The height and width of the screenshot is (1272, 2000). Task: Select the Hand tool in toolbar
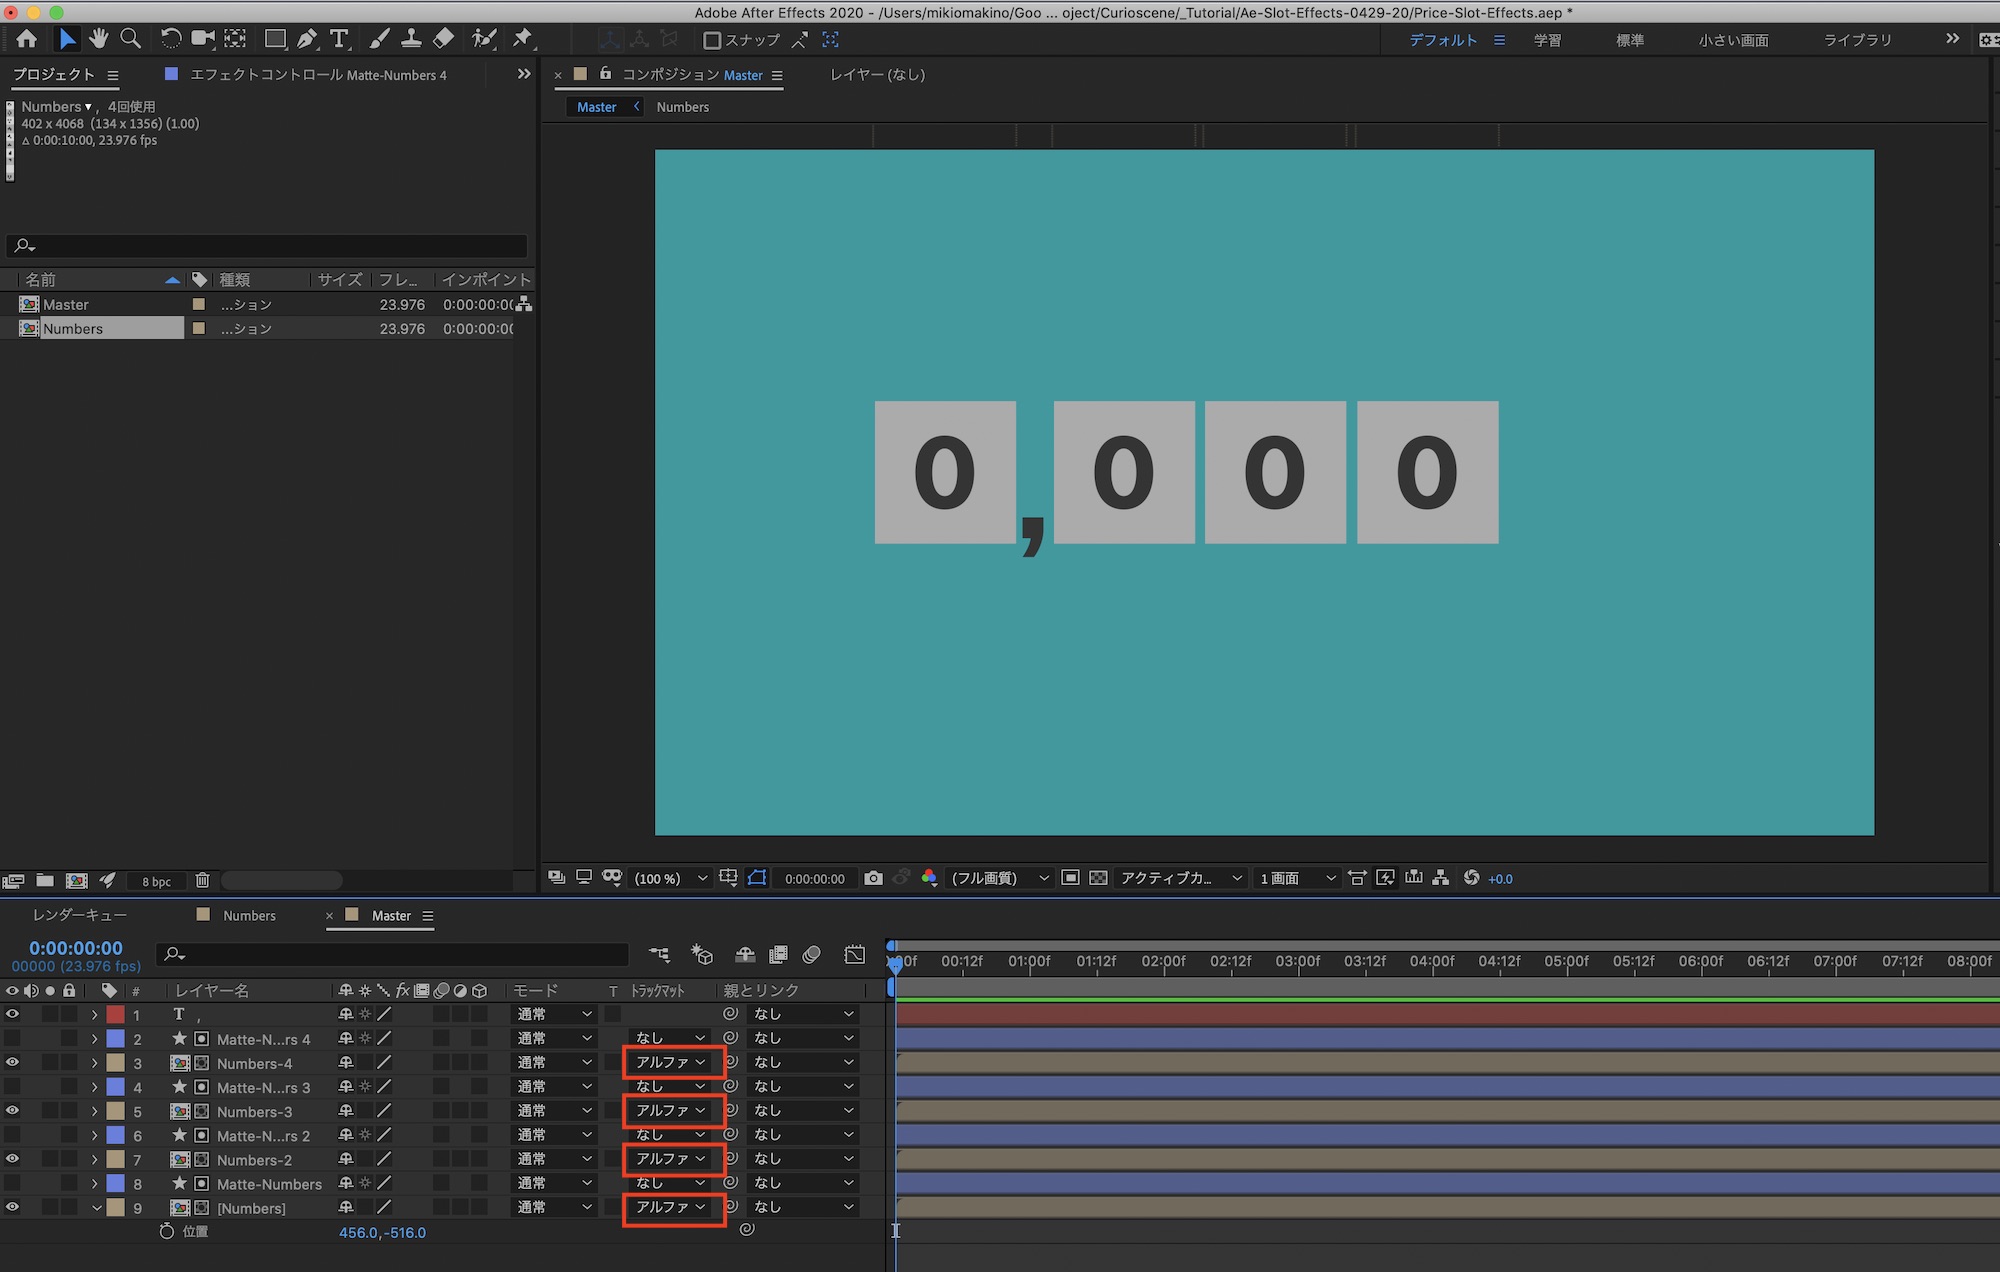[98, 39]
